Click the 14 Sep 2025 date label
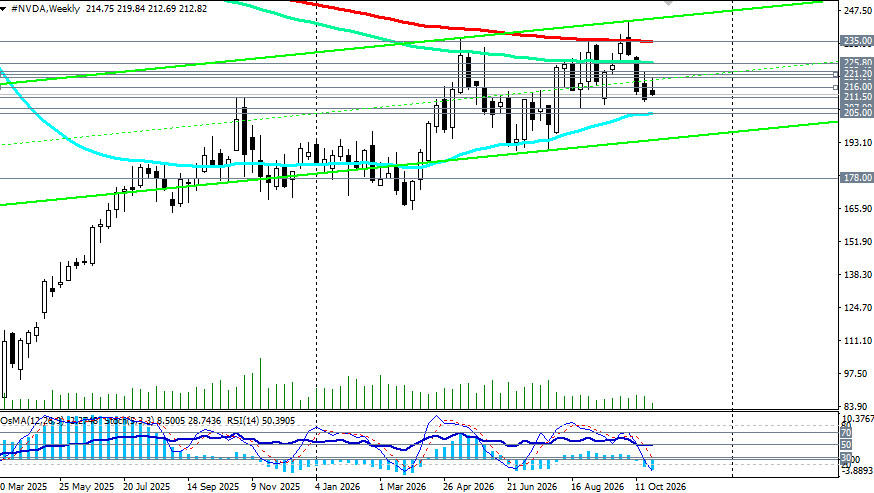This screenshot has width=874, height=493. click(212, 487)
